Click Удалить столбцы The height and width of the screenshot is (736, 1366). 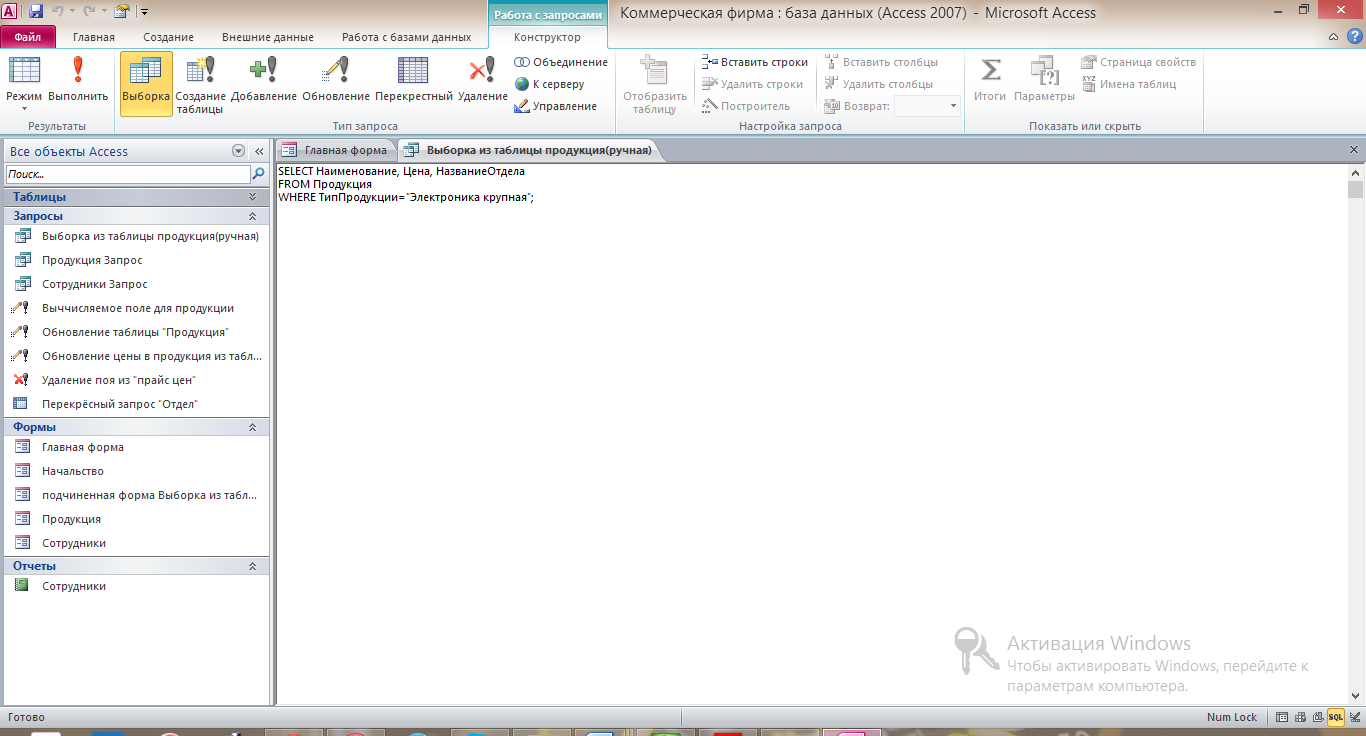878,84
